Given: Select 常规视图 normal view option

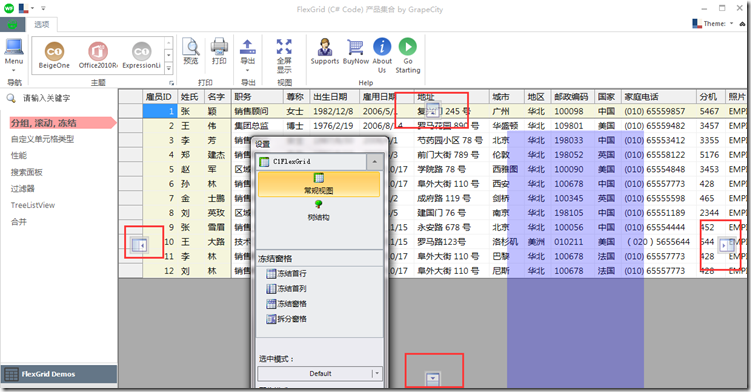Looking at the screenshot, I should pos(319,184).
